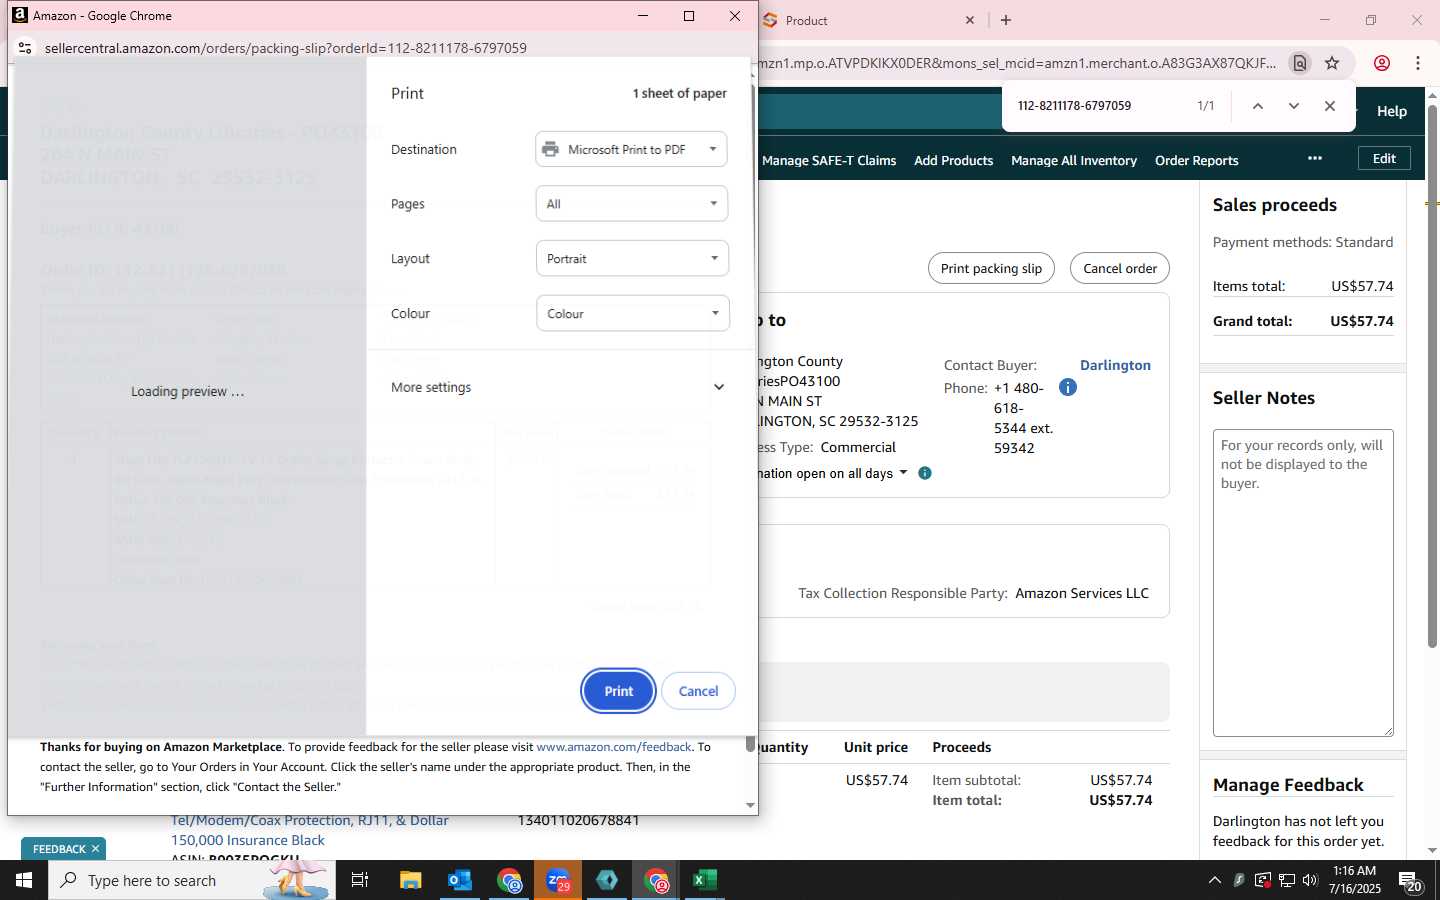Open Help in Seller Central
The width and height of the screenshot is (1440, 900).
pyautogui.click(x=1391, y=111)
